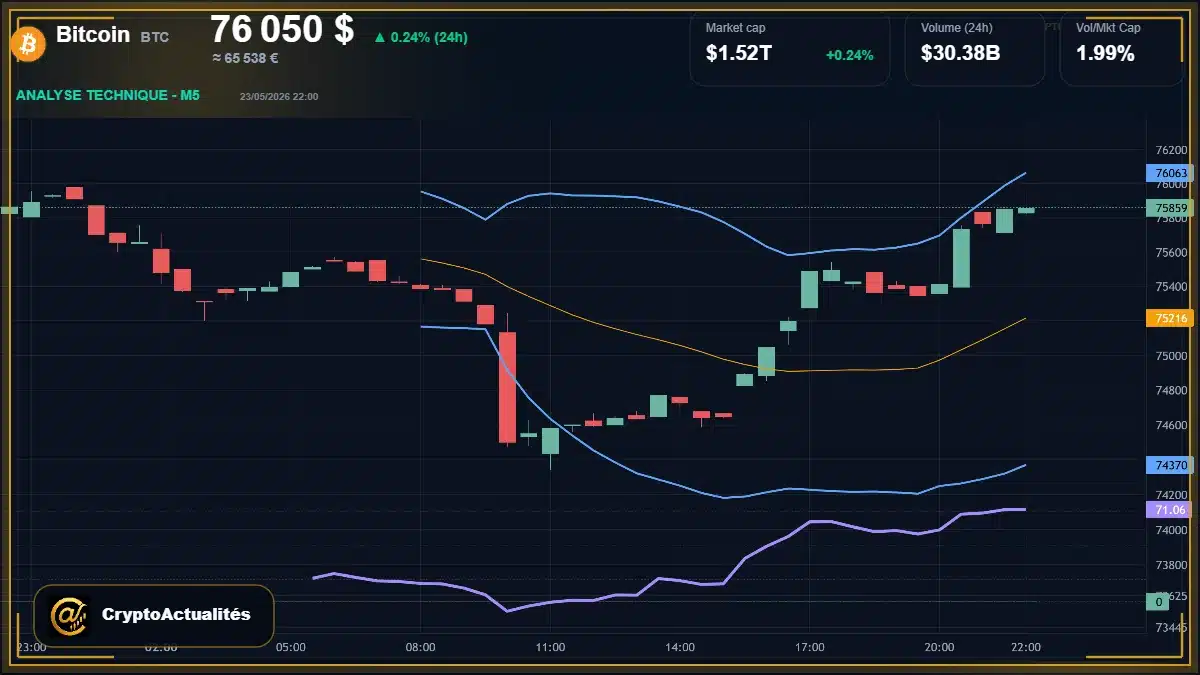
Task: Click the $30.38B volume value
Action: click(x=961, y=54)
